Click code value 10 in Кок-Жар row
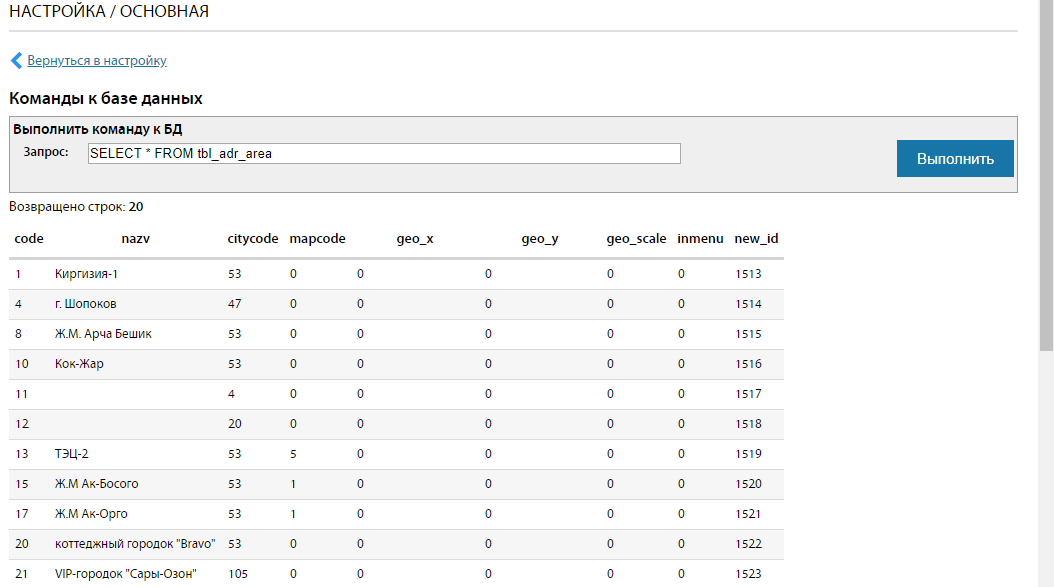 tap(22, 364)
